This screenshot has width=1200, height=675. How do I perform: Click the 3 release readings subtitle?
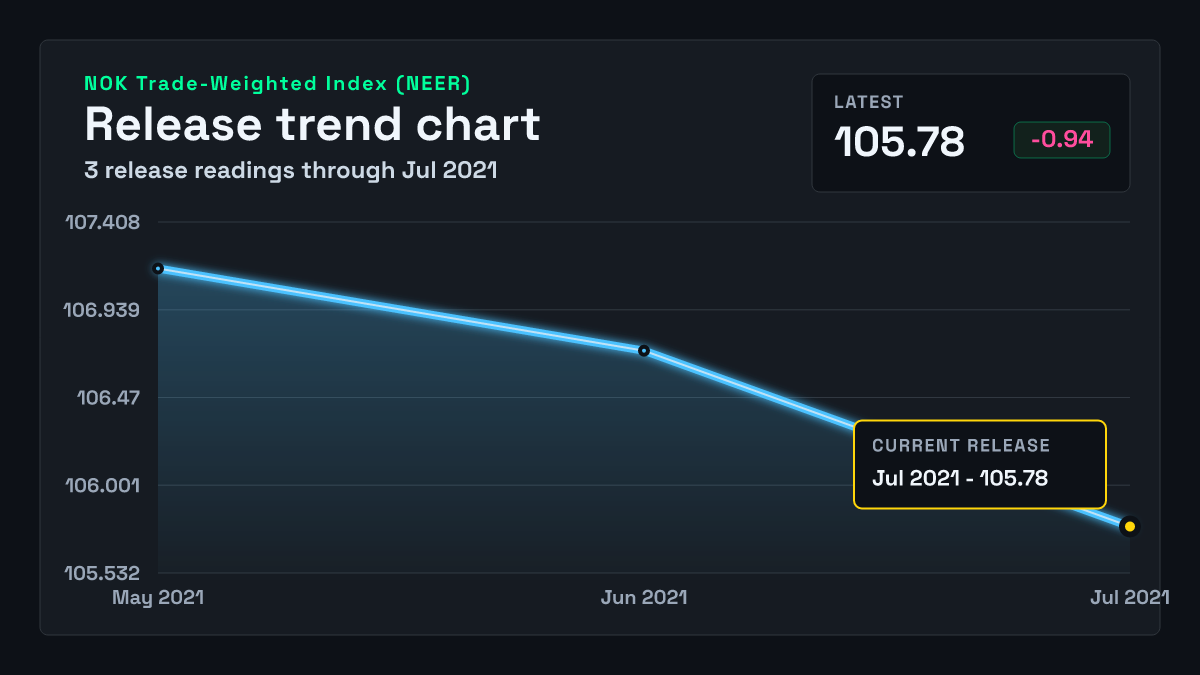[291, 170]
